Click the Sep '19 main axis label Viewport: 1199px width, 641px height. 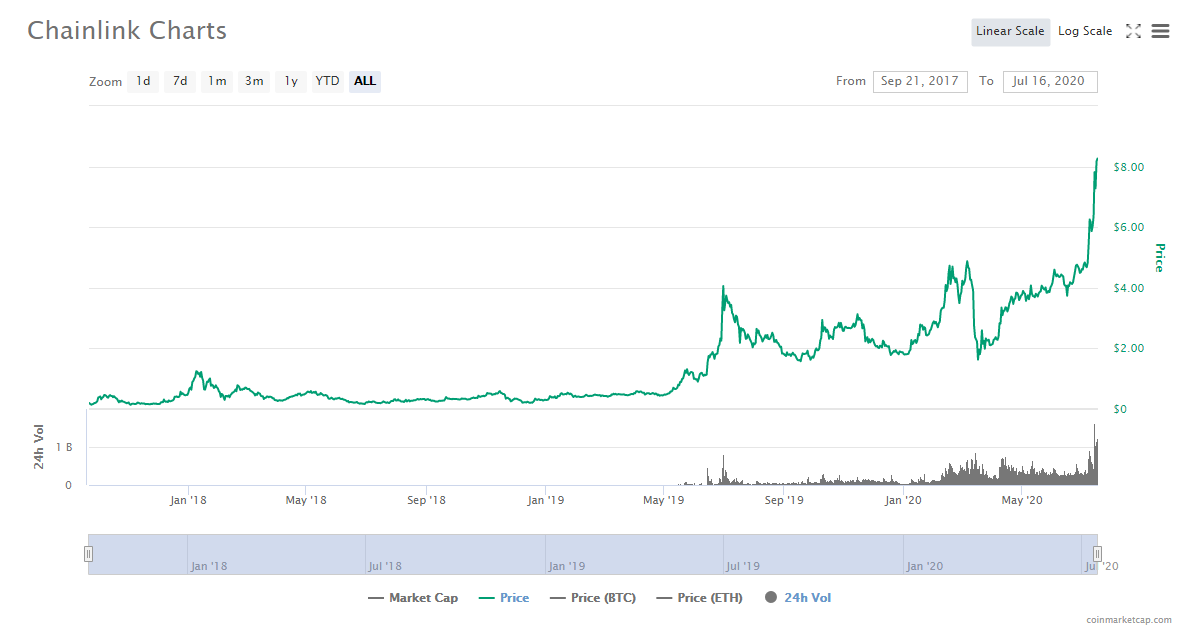pos(784,500)
